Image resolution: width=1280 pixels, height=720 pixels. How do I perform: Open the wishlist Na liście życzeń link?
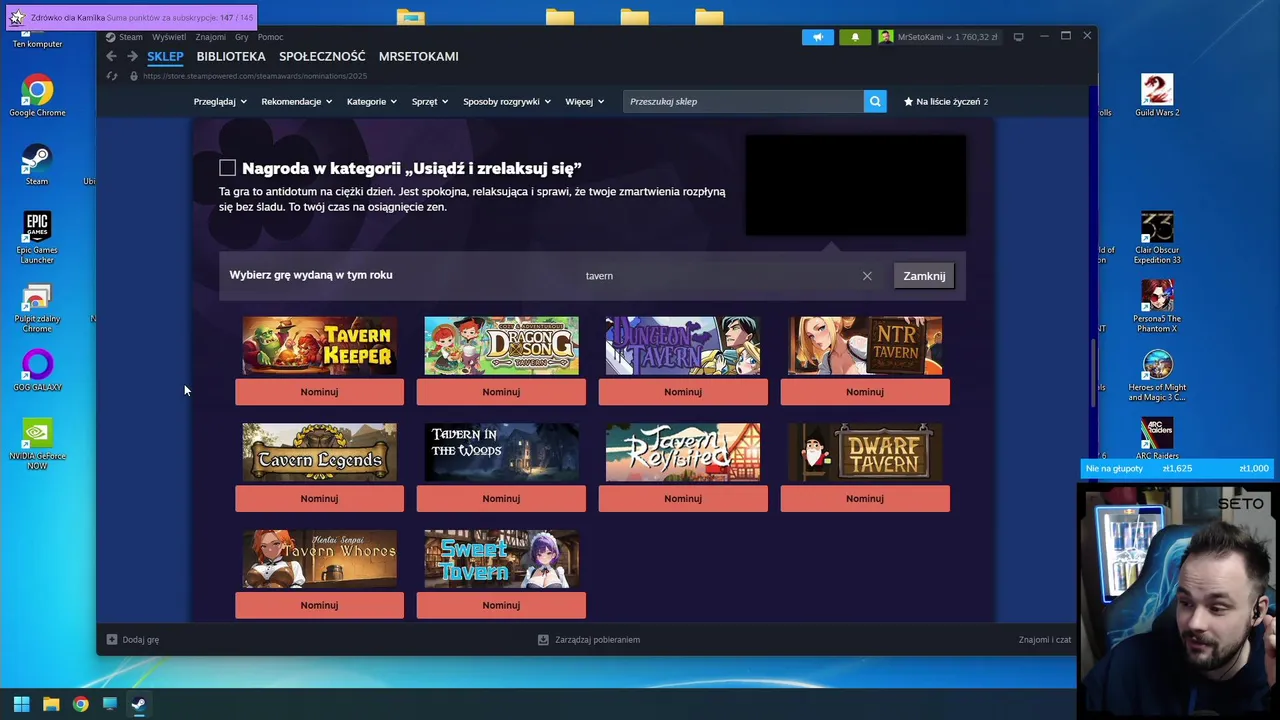946,101
